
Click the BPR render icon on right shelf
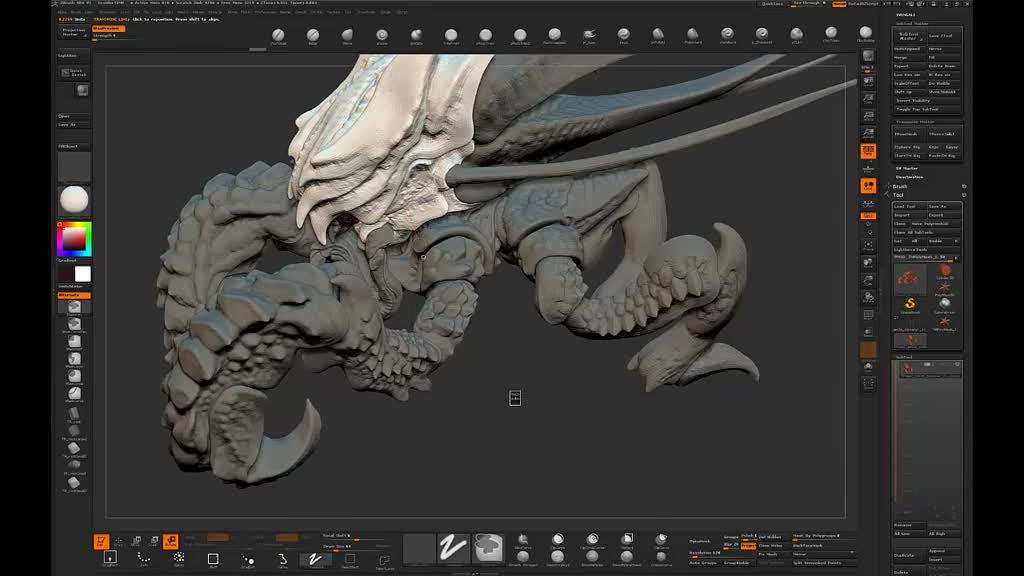point(868,56)
